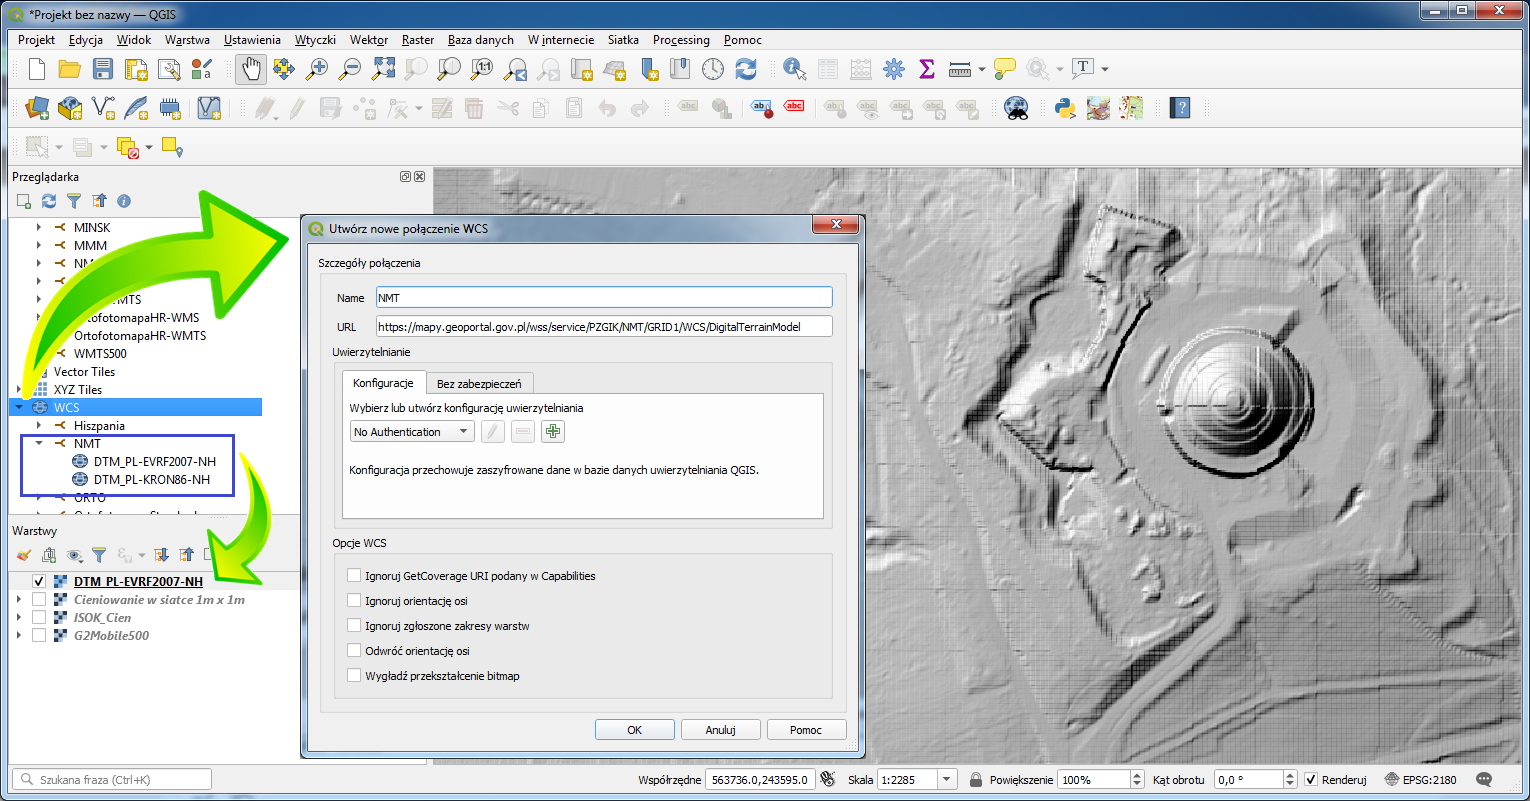The image size is (1530, 801).
Task: Click the Save Project floppy icon
Action: point(103,69)
